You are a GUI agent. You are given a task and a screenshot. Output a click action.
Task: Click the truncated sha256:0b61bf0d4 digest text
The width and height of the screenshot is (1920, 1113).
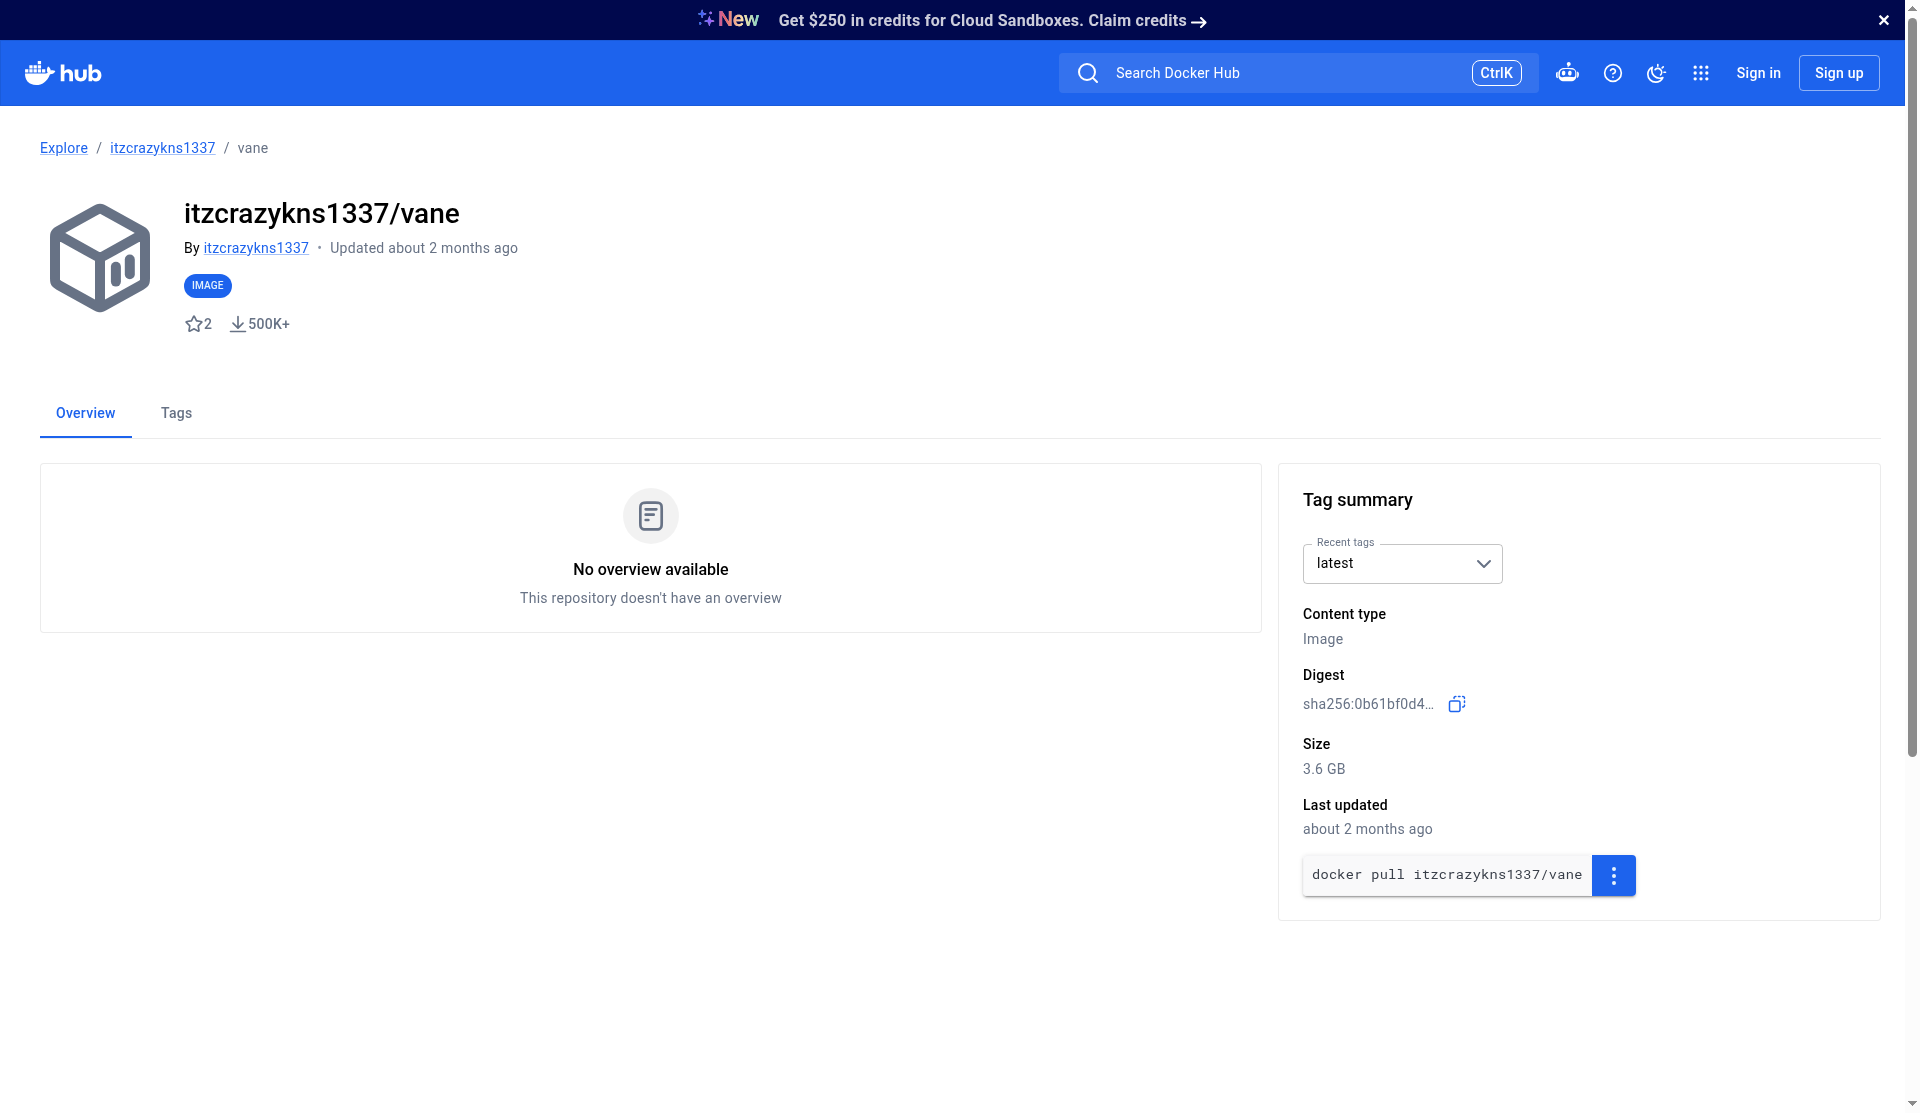(x=1368, y=704)
